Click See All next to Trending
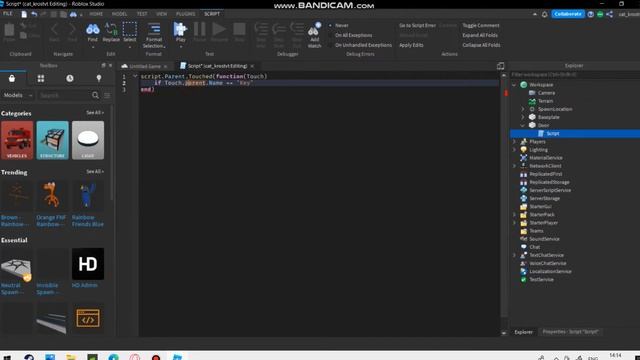Viewport: 640px width, 360px height. (x=95, y=172)
